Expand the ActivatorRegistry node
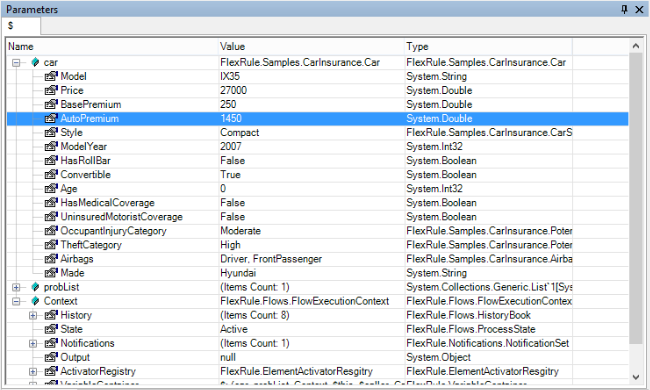650x390 pixels. (x=33, y=372)
